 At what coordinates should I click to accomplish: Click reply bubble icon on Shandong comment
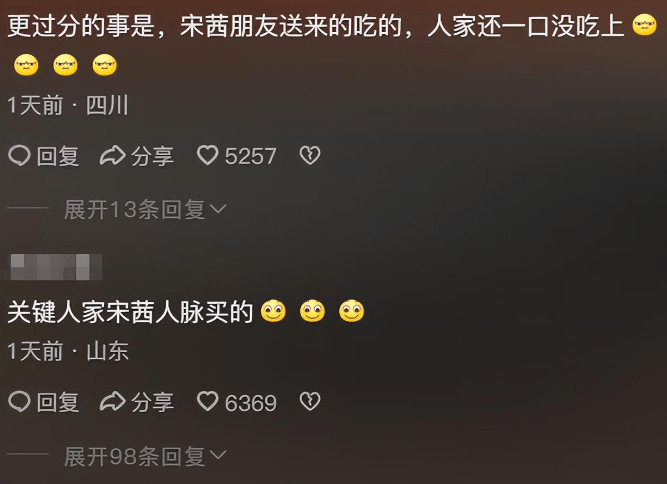tap(19, 402)
